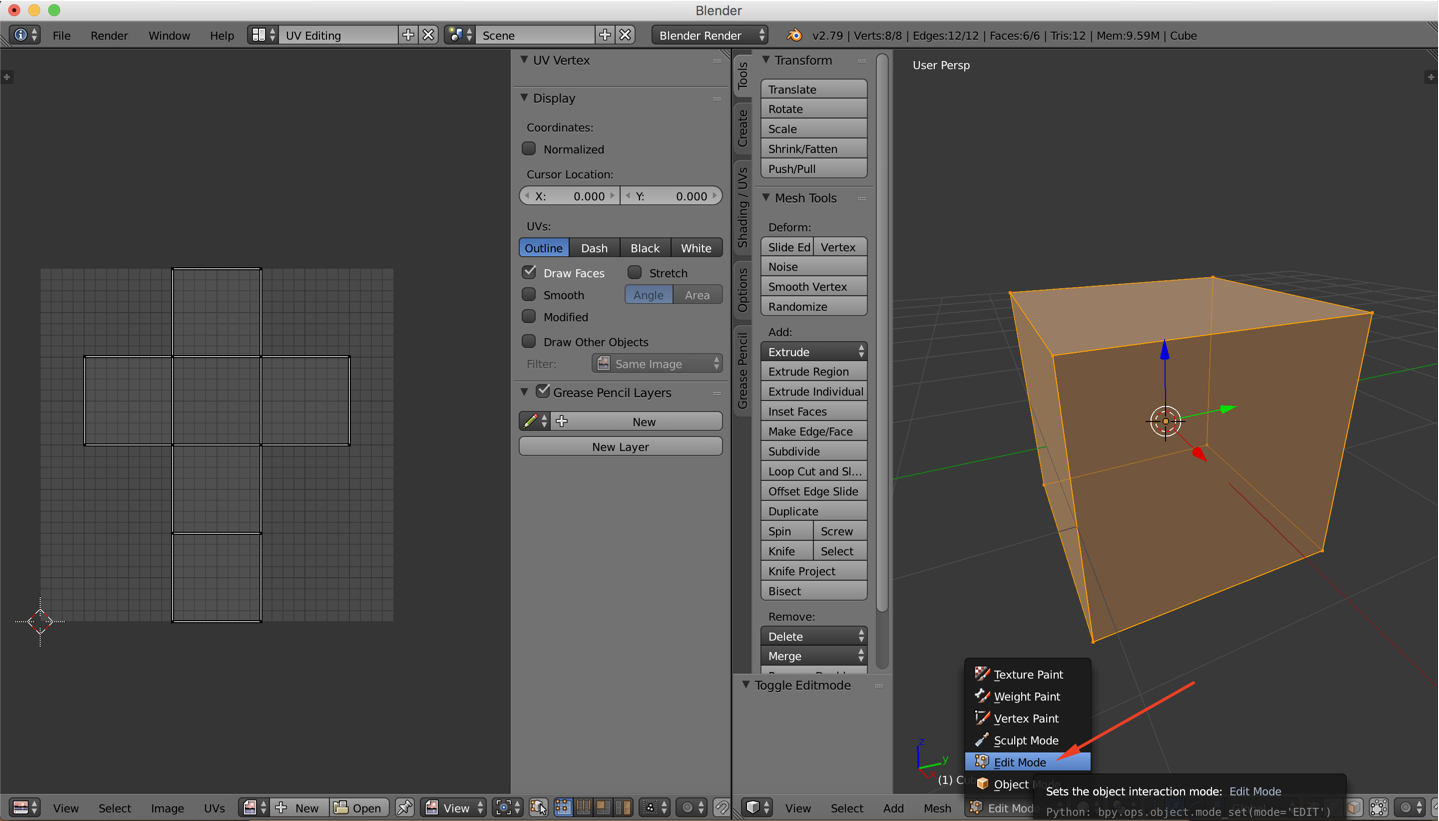Click the Loop Cut and Slide button
The height and width of the screenshot is (821, 1439).
814,471
